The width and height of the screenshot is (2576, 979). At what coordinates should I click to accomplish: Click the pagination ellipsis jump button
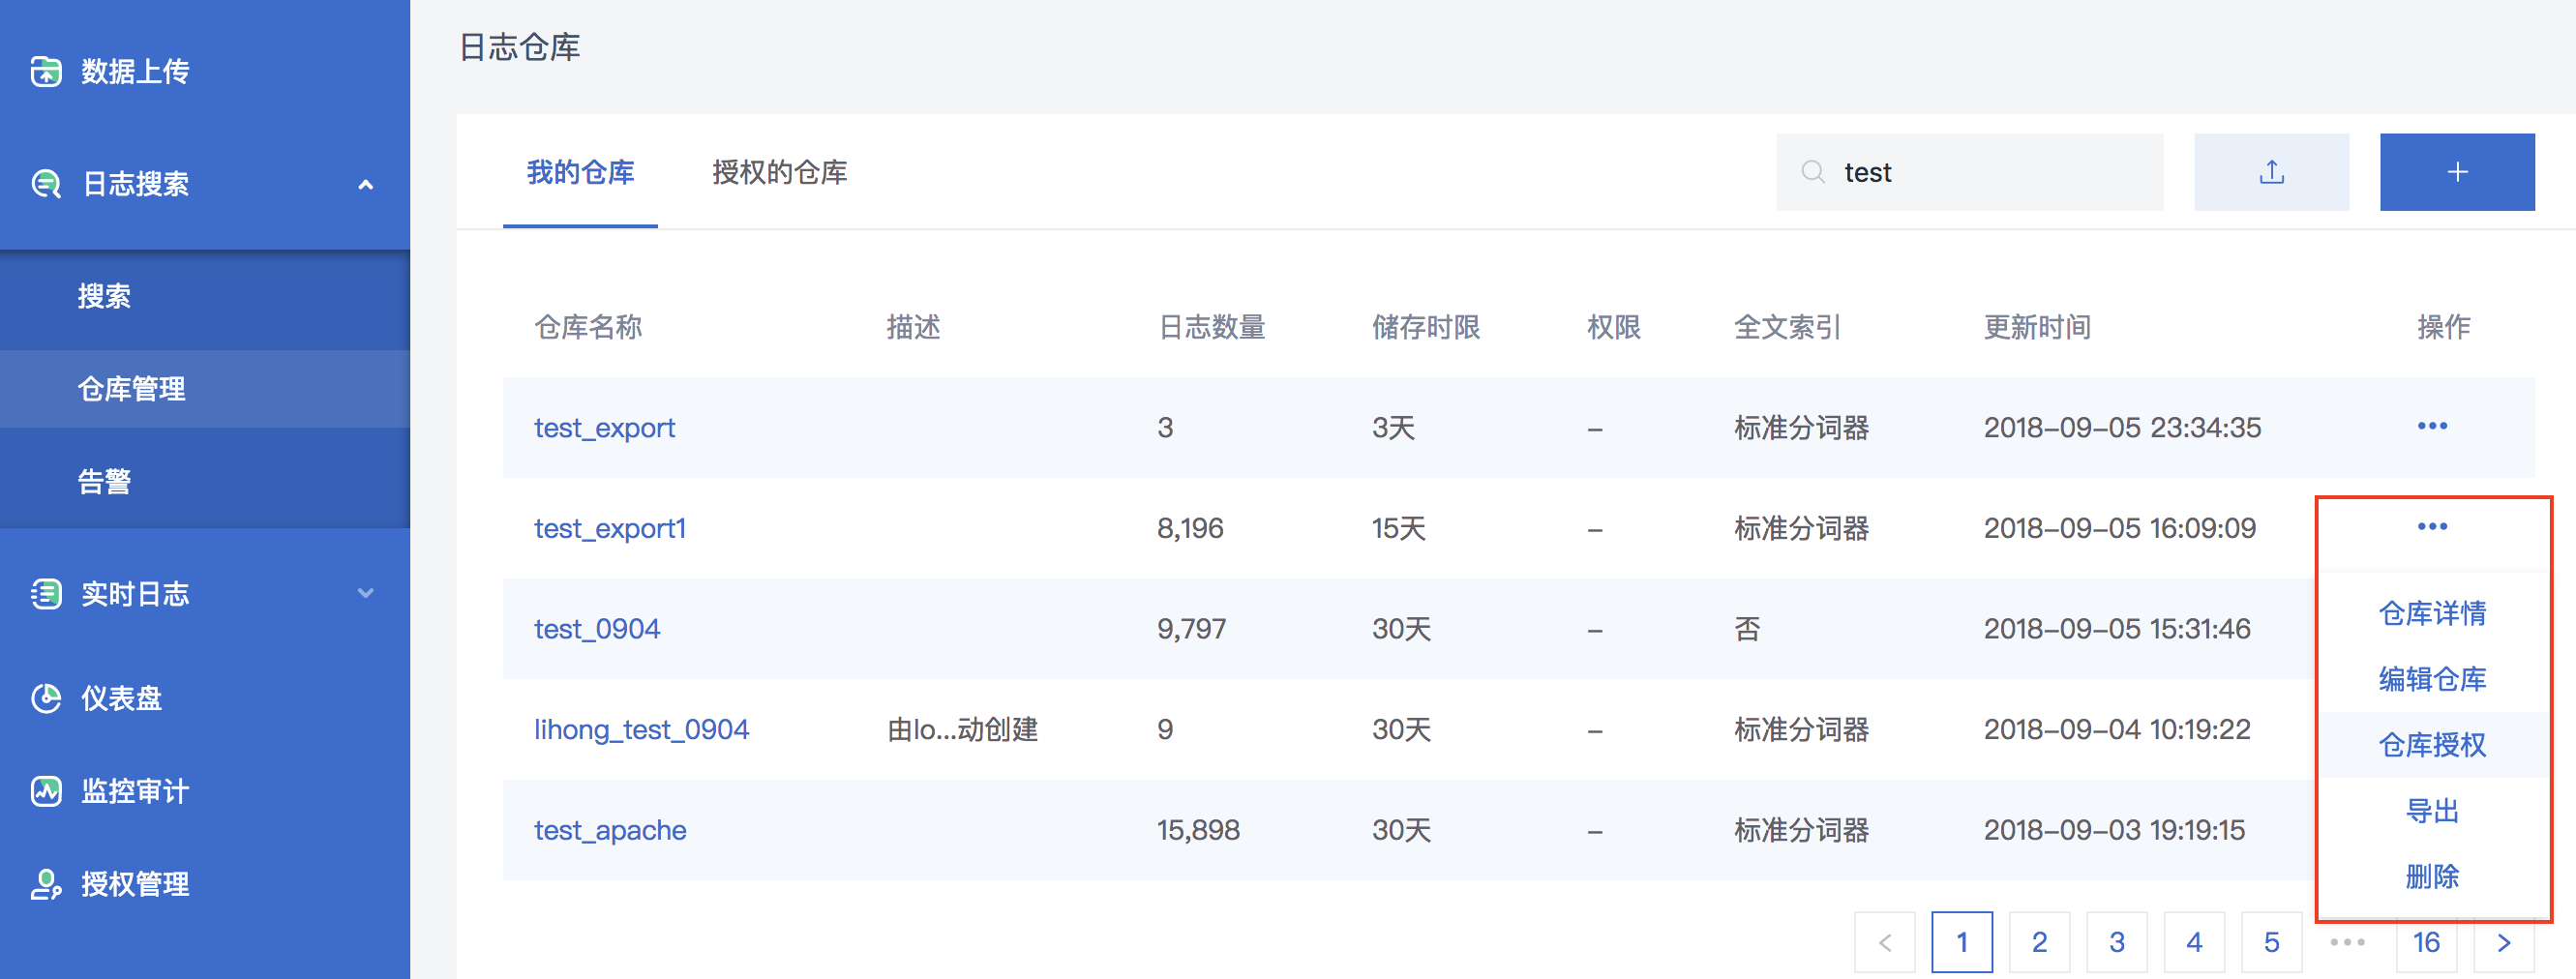pos(2348,942)
